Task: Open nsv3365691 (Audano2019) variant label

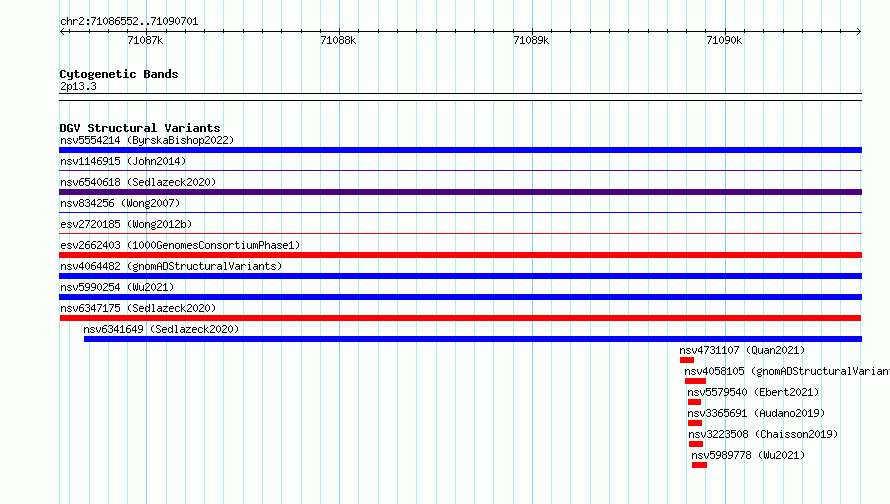Action: tap(756, 413)
